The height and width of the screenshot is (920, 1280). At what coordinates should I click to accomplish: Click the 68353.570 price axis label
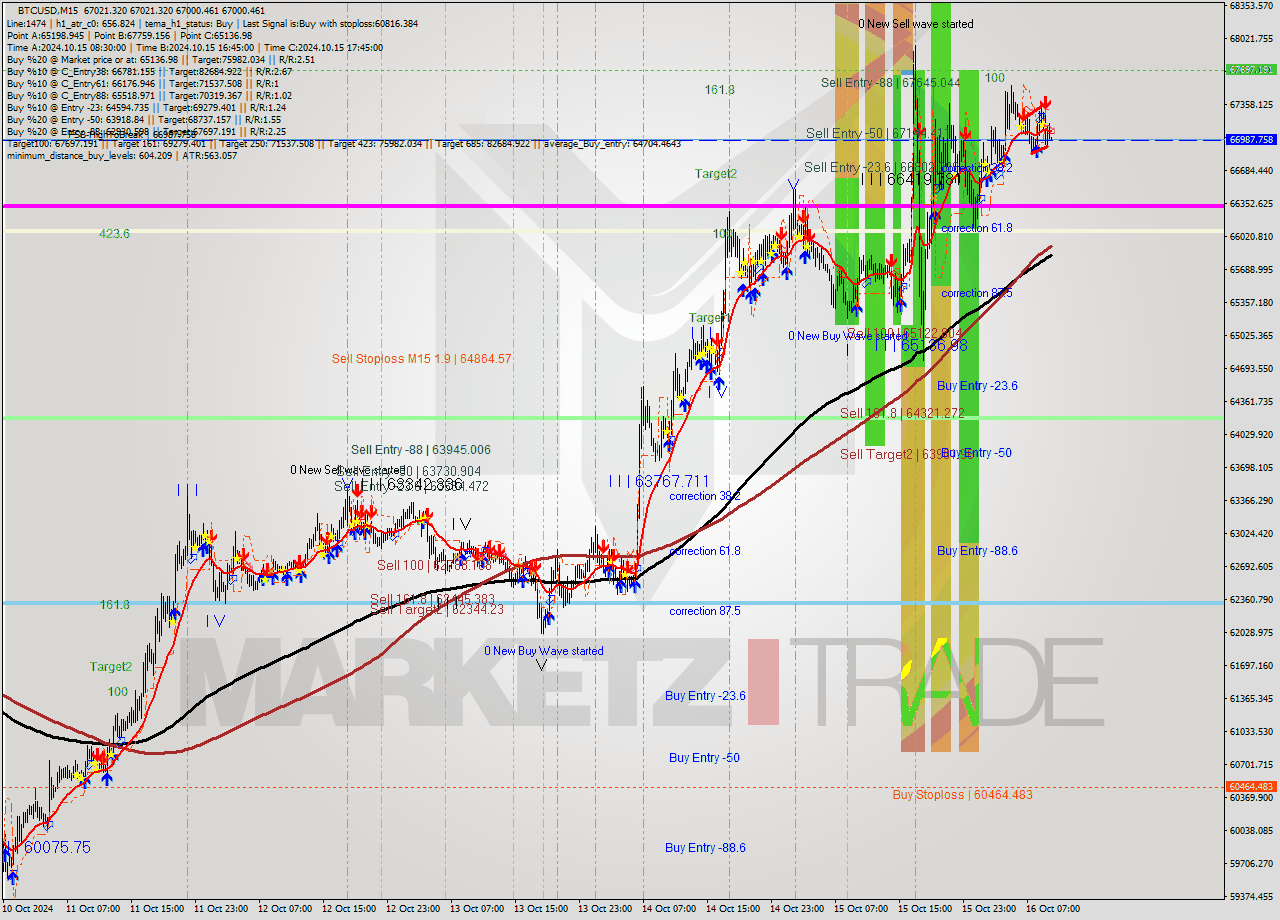tap(1251, 6)
